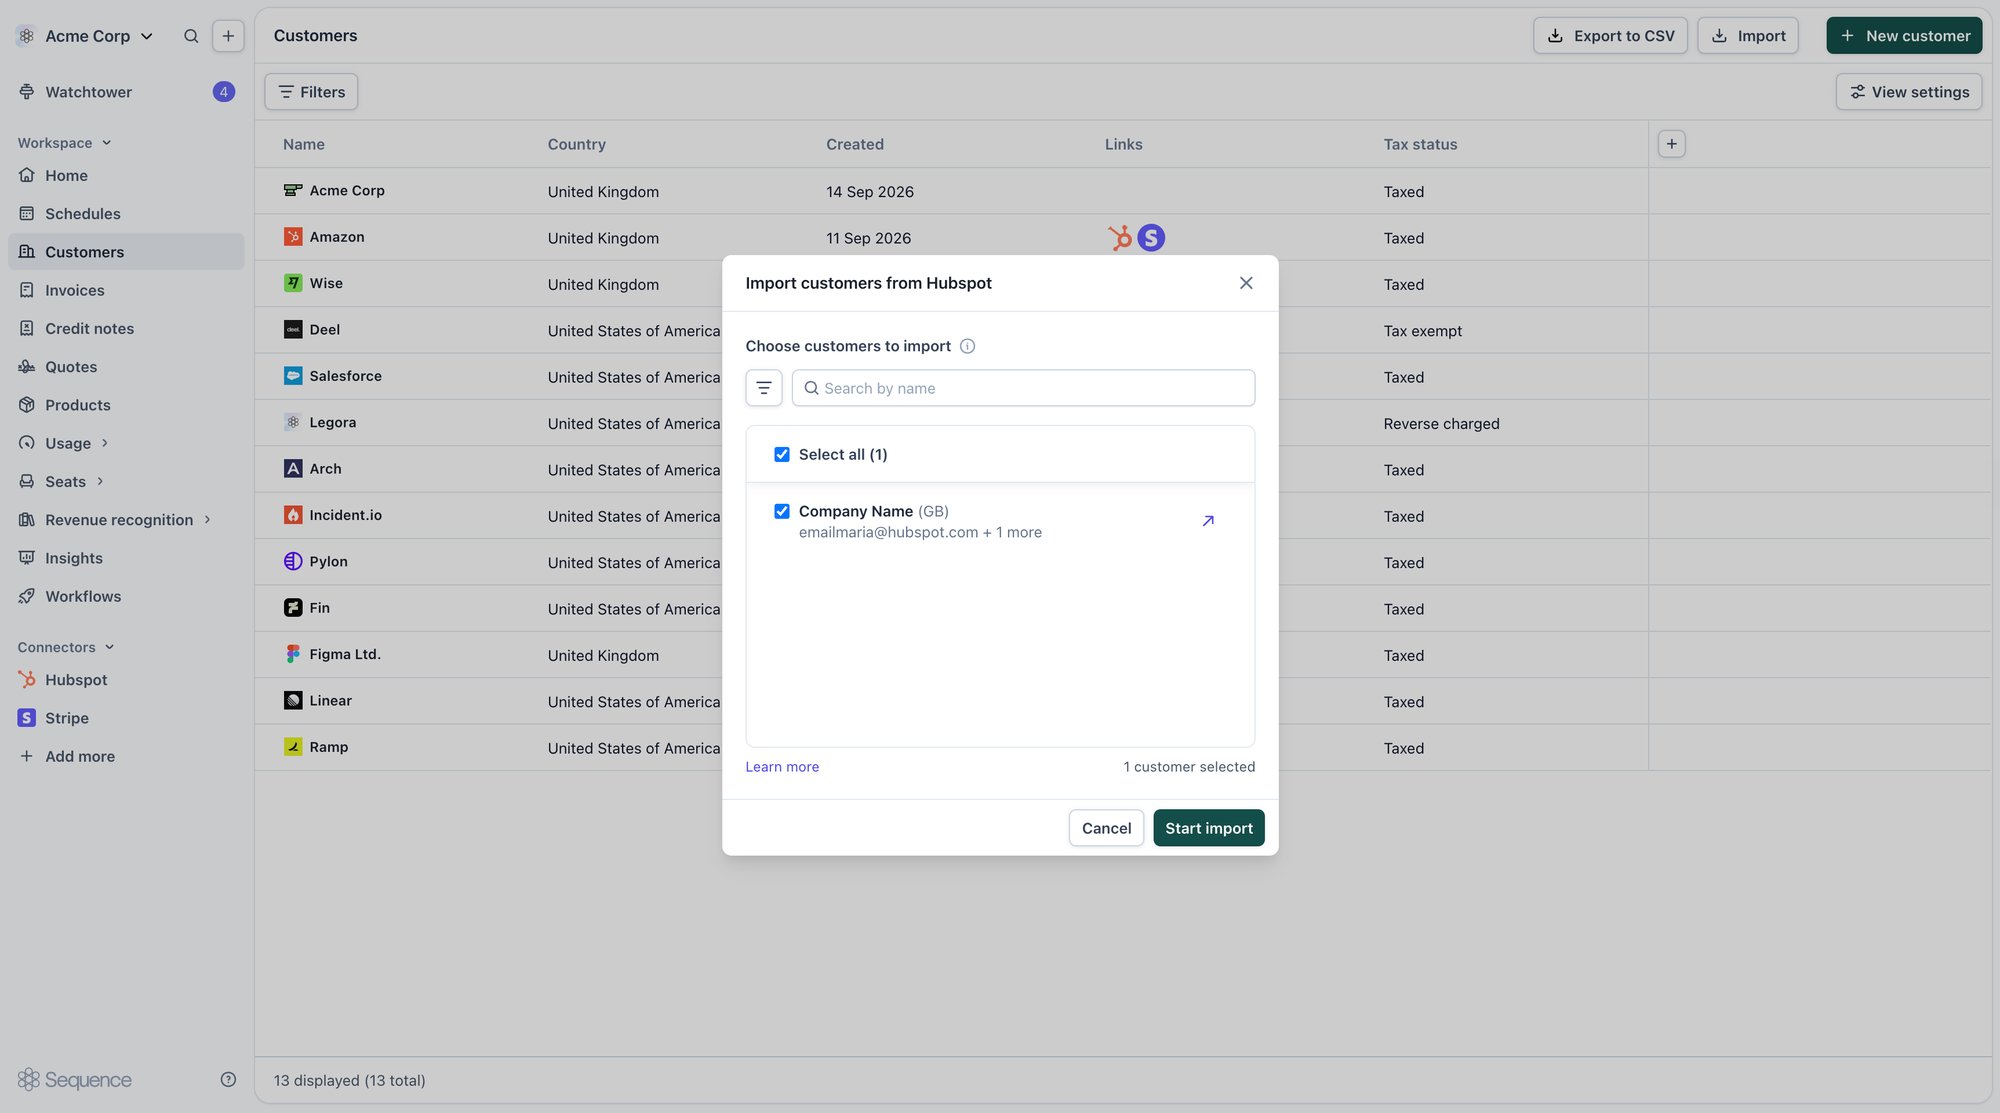Click the Watchtower notification badge showing 4
2000x1113 pixels.
click(x=223, y=92)
